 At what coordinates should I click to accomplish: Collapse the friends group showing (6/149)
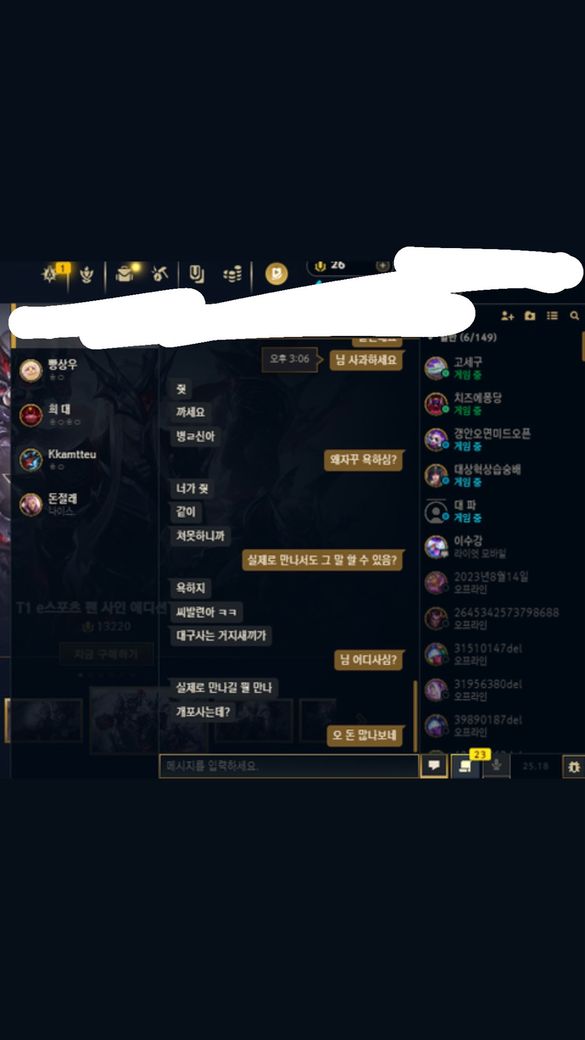point(462,338)
